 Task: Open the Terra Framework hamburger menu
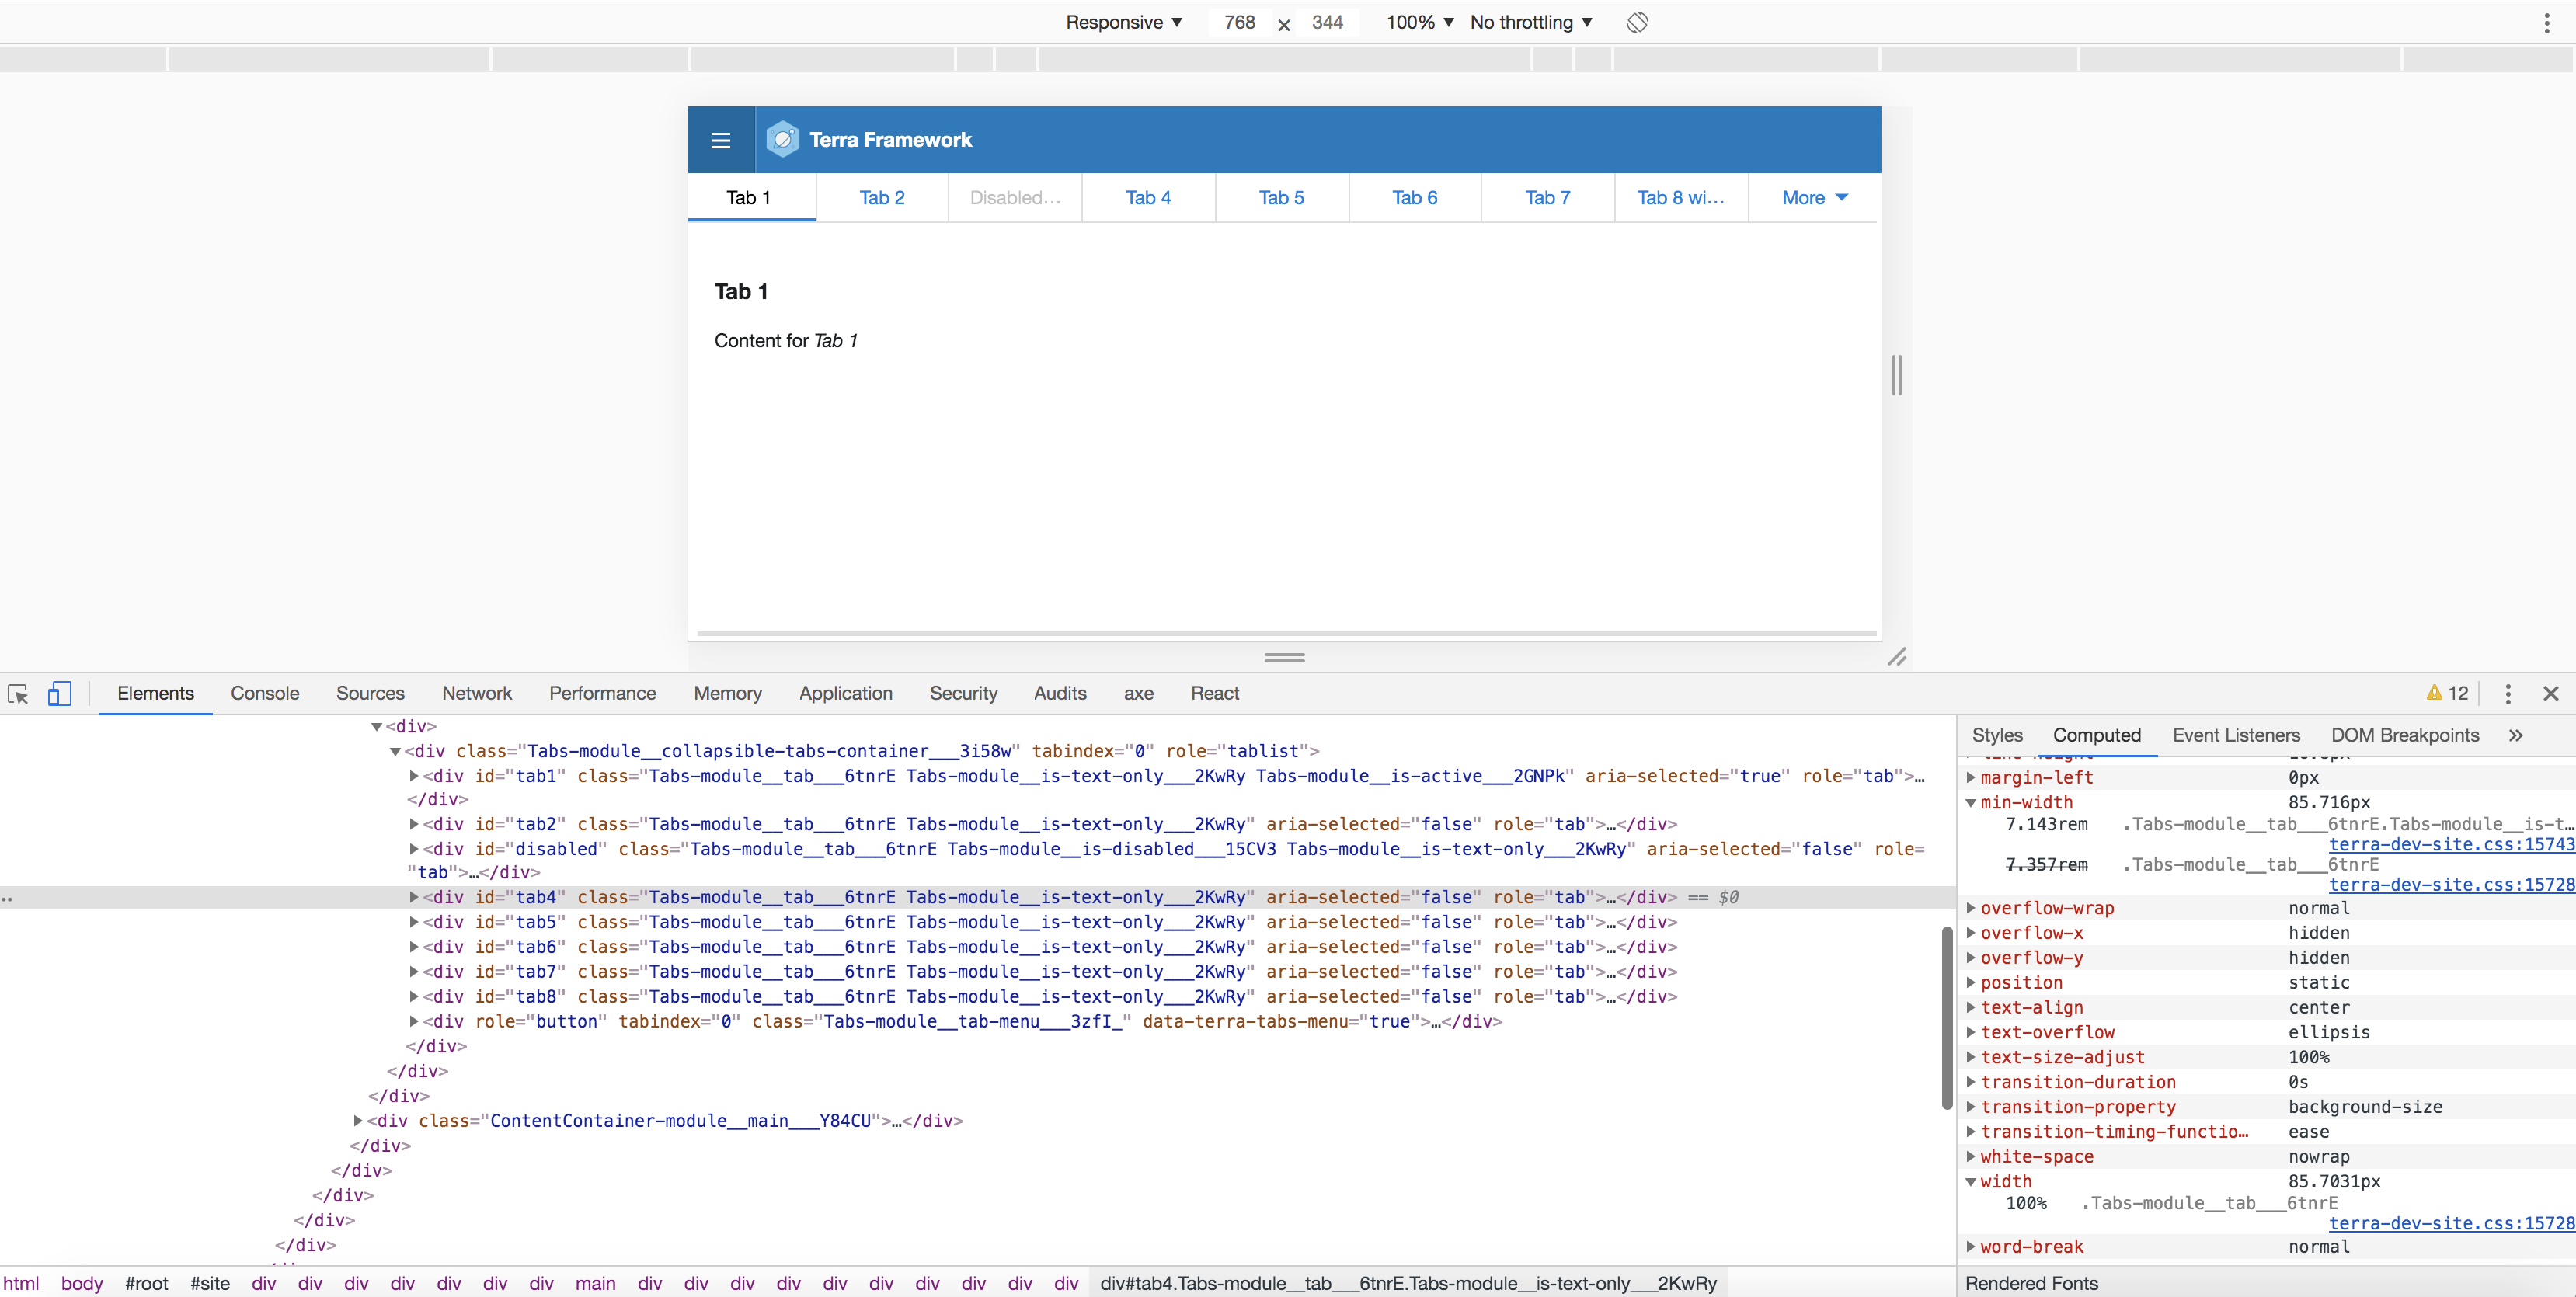(720, 139)
